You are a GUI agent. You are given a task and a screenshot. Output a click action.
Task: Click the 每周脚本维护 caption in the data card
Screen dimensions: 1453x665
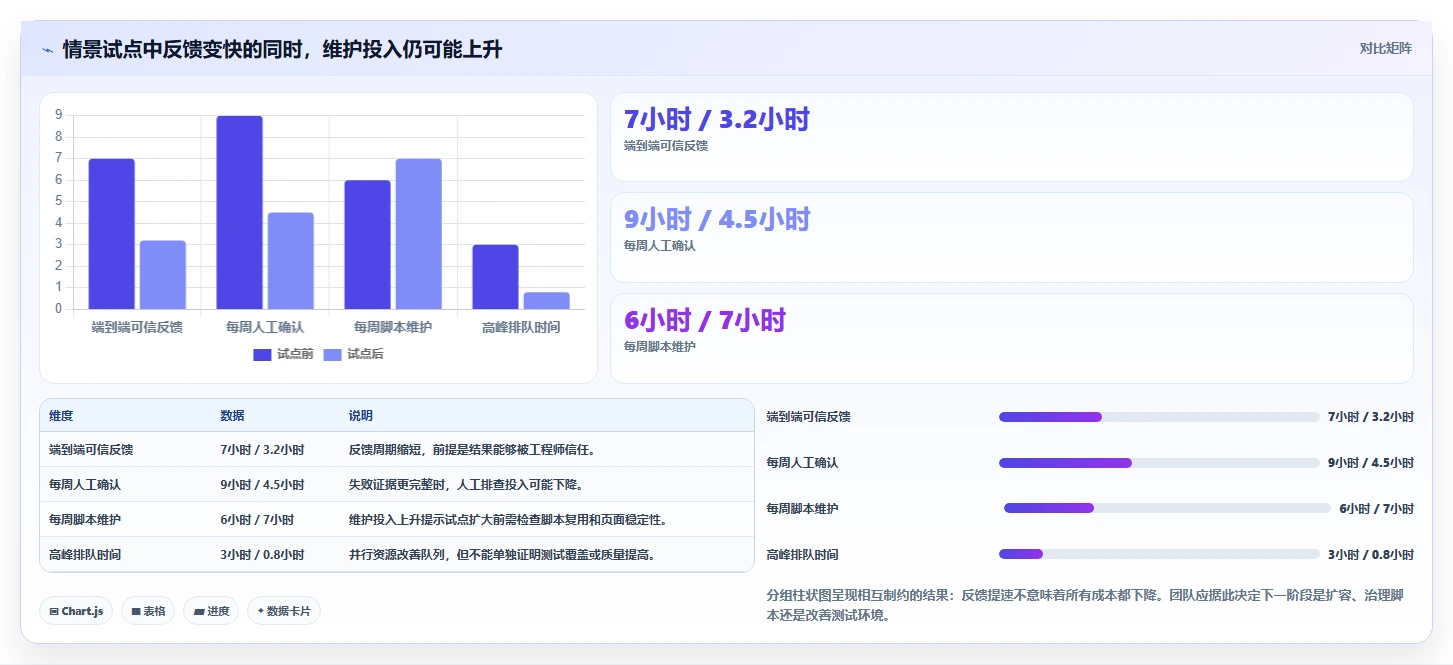tap(660, 347)
